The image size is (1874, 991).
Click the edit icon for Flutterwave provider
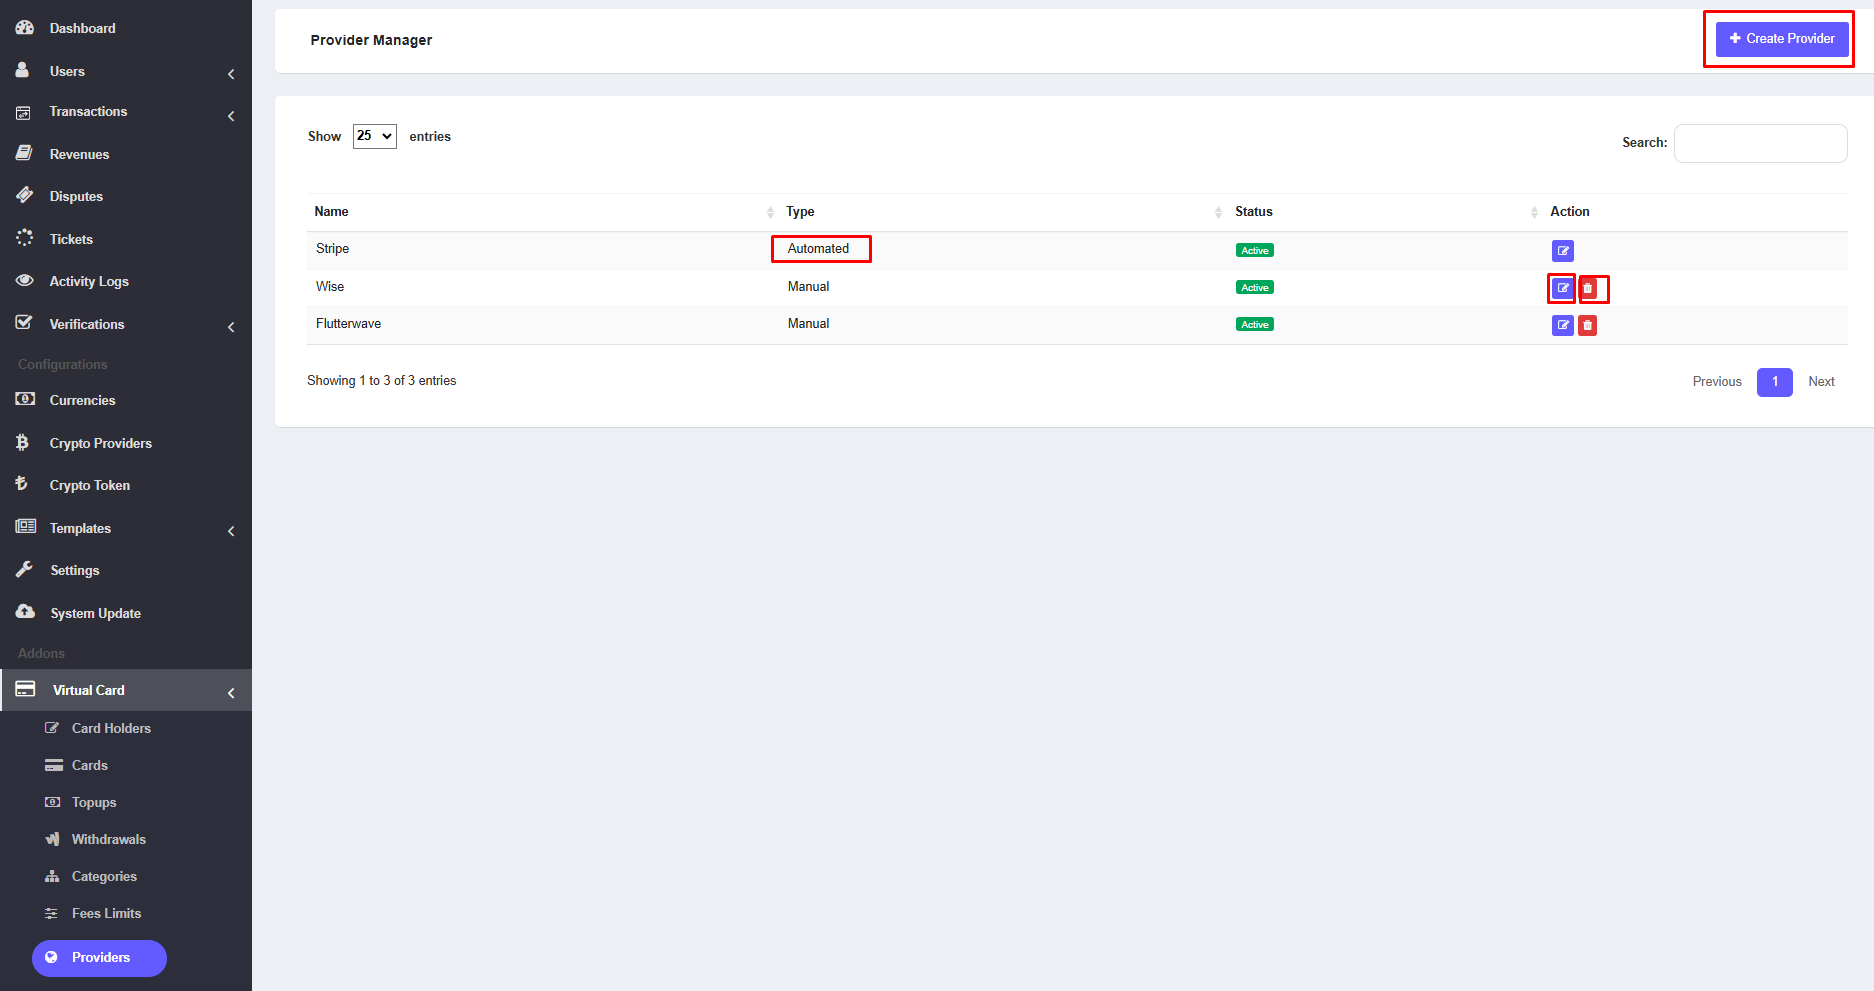tap(1562, 325)
